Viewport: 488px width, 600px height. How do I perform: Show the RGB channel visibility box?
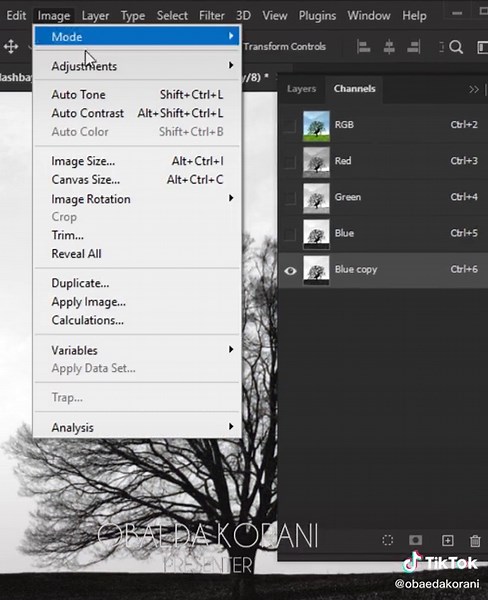290,126
